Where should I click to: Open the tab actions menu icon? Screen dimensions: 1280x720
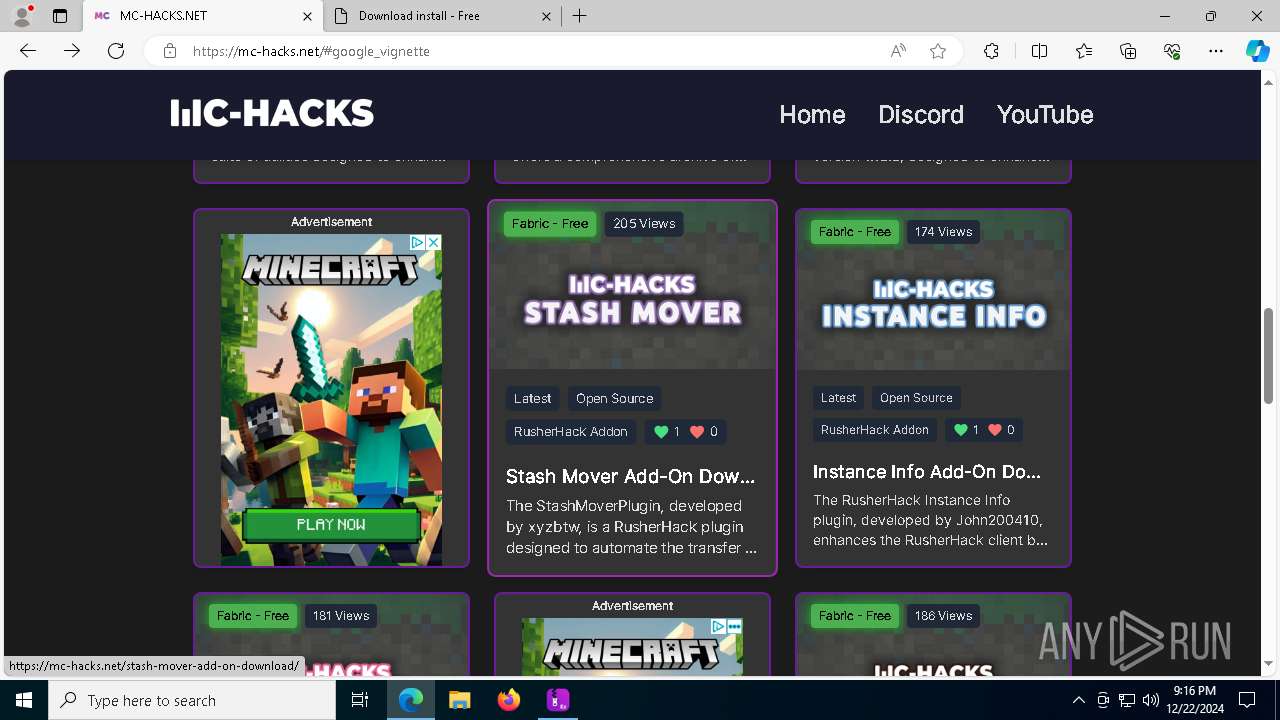tap(60, 16)
